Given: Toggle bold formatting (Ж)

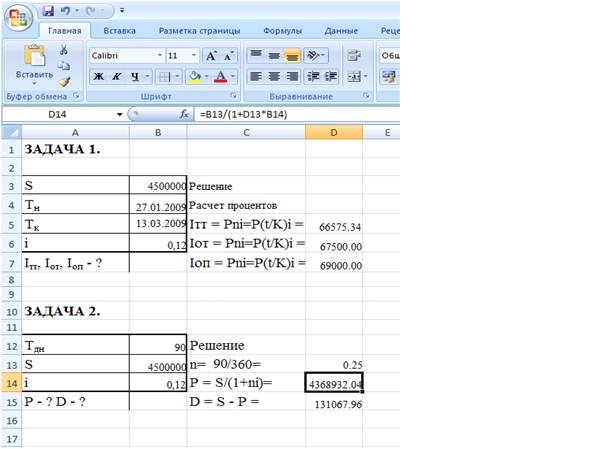Looking at the screenshot, I should pyautogui.click(x=98, y=76).
